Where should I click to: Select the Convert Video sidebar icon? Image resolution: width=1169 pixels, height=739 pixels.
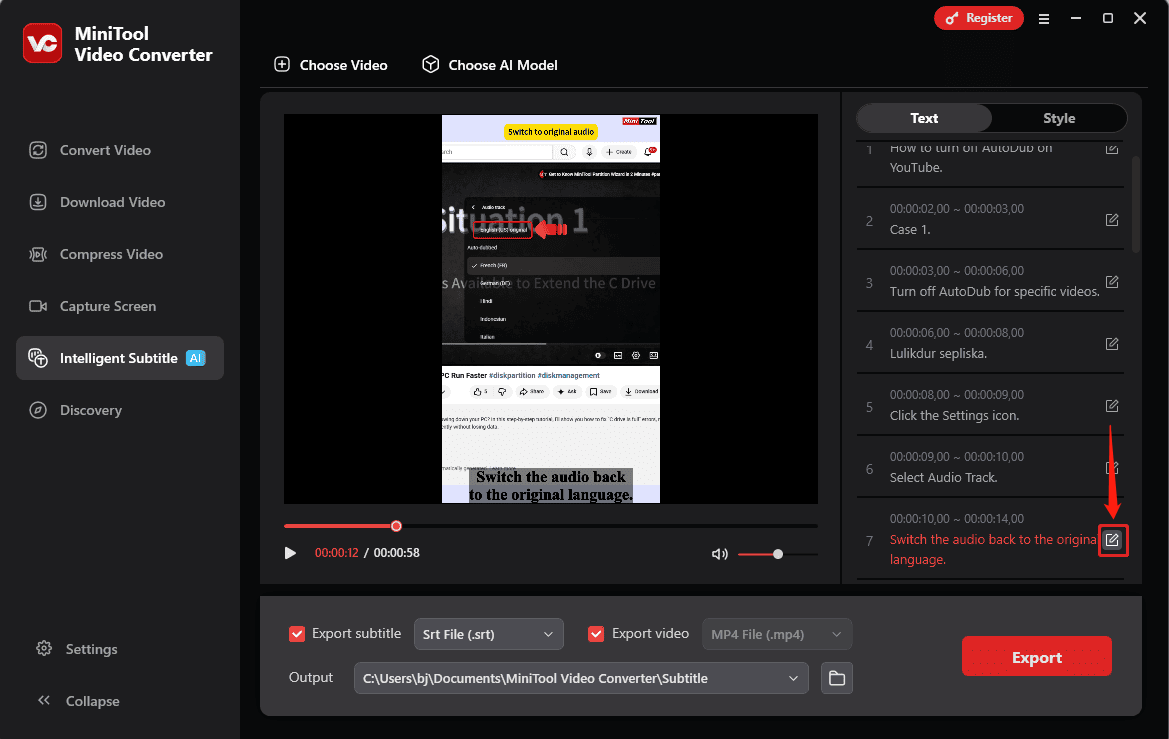tap(37, 150)
